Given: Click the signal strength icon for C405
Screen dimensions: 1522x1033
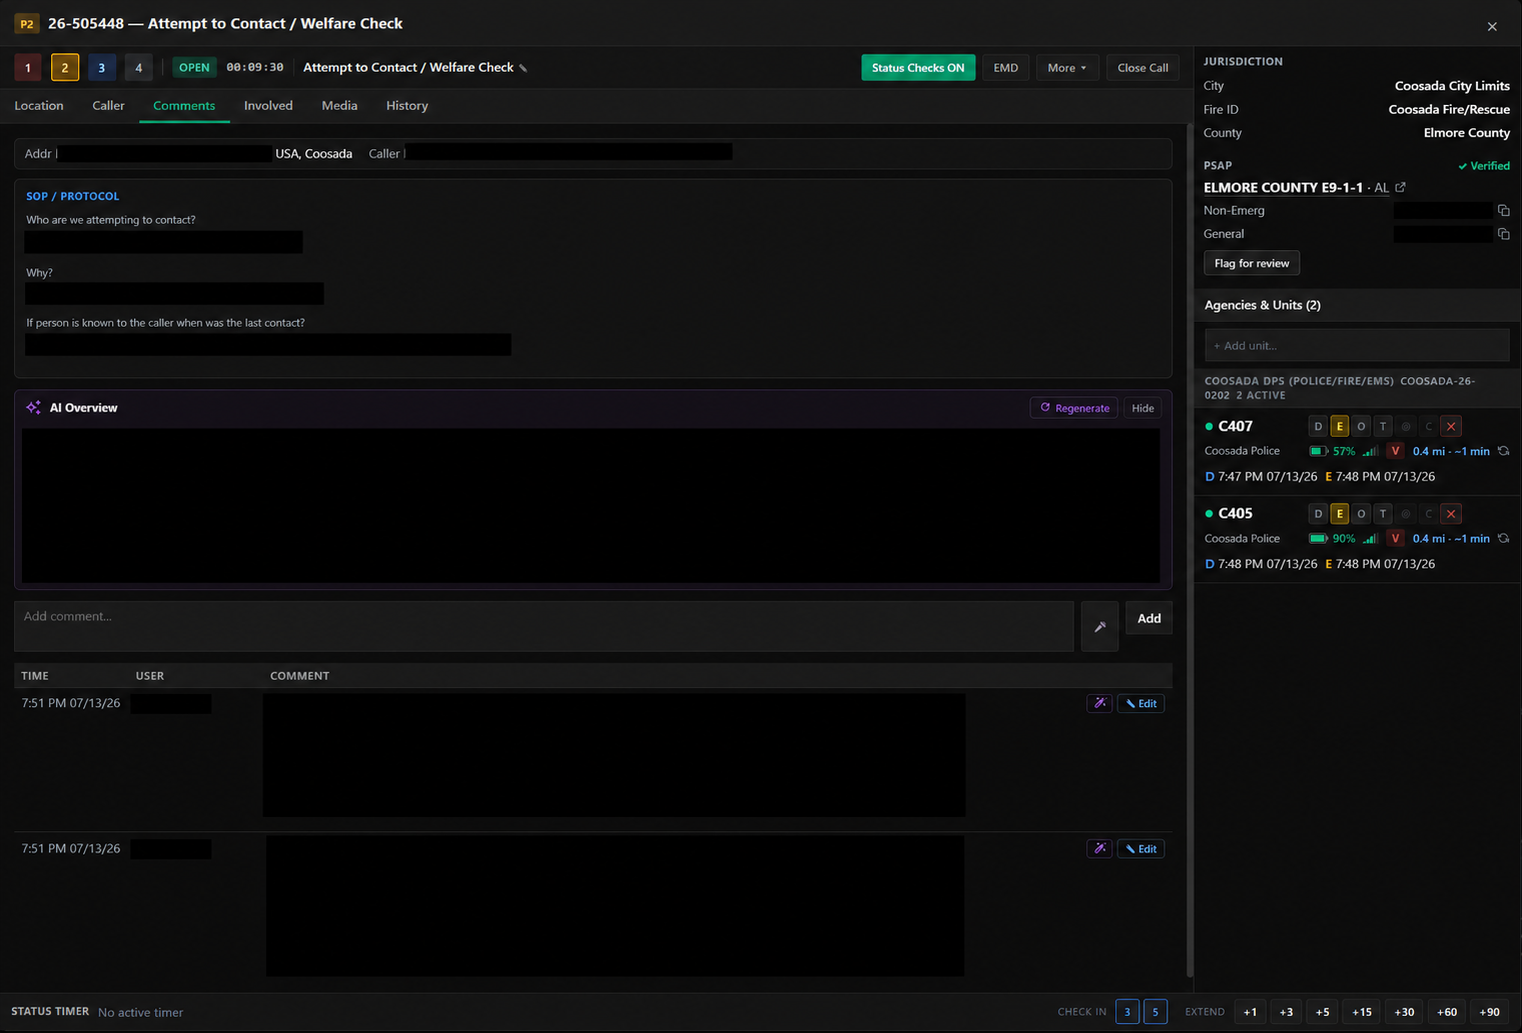Looking at the screenshot, I should (x=1370, y=538).
